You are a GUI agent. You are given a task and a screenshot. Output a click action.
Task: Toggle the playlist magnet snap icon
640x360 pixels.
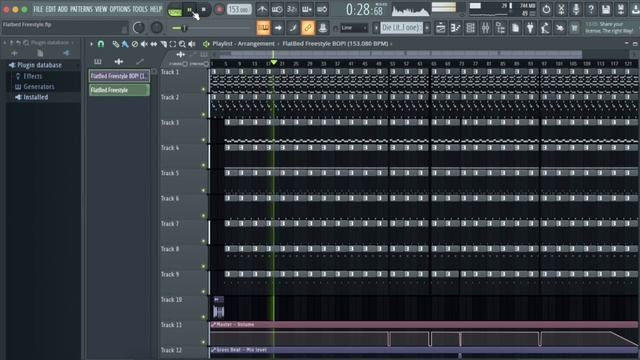pyautogui.click(x=101, y=44)
